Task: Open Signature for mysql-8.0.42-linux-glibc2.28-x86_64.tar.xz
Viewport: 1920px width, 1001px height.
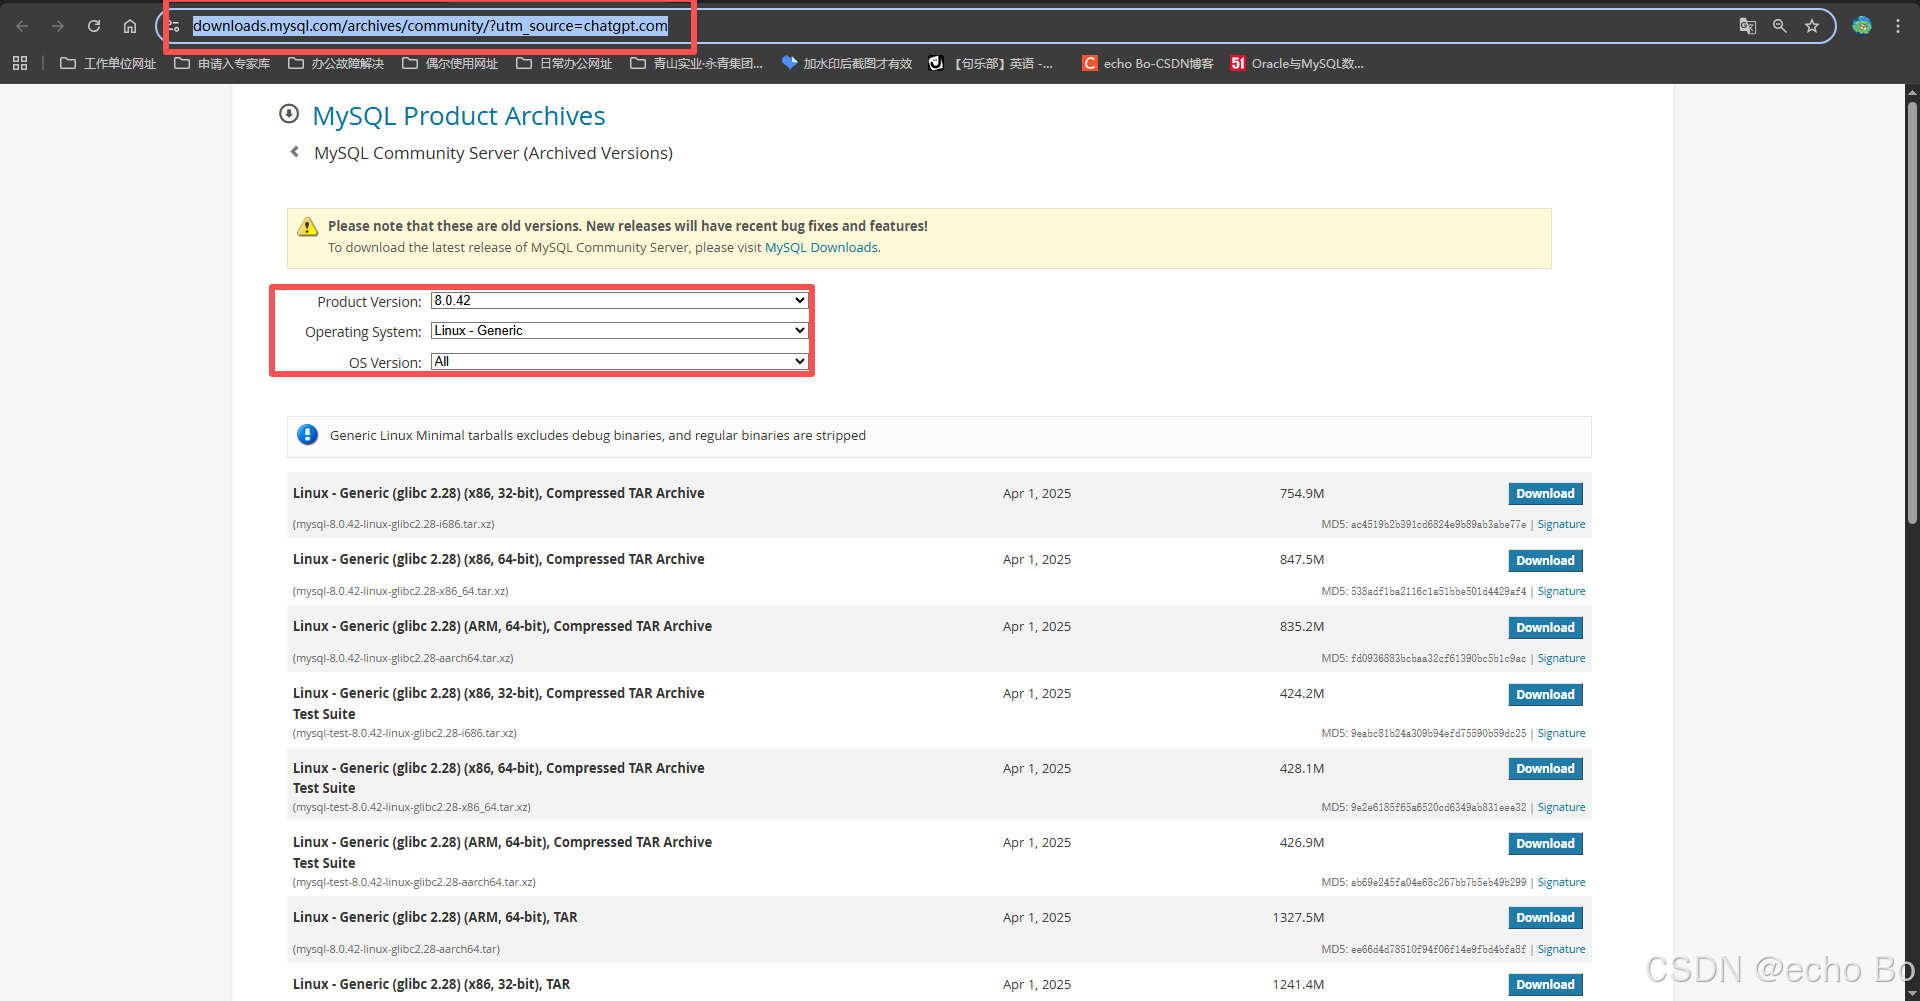Action: 1561,591
